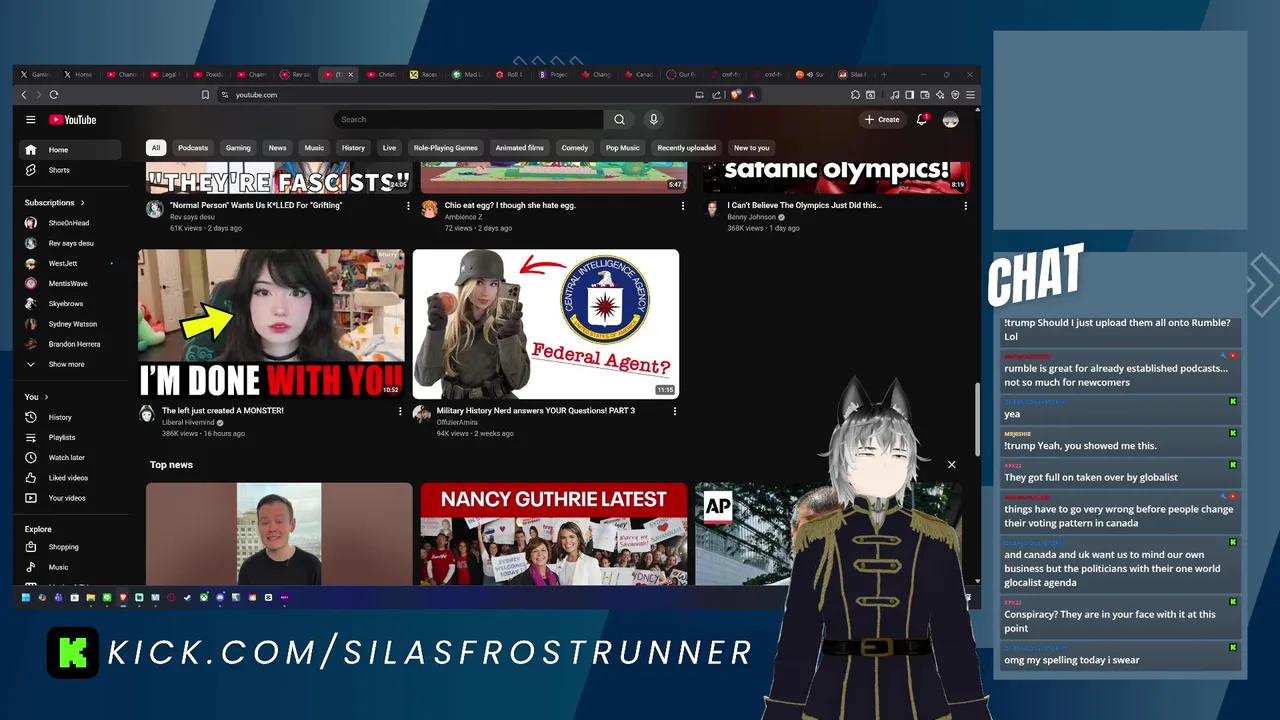Go to Home in the YouTube sidebar

[70, 150]
